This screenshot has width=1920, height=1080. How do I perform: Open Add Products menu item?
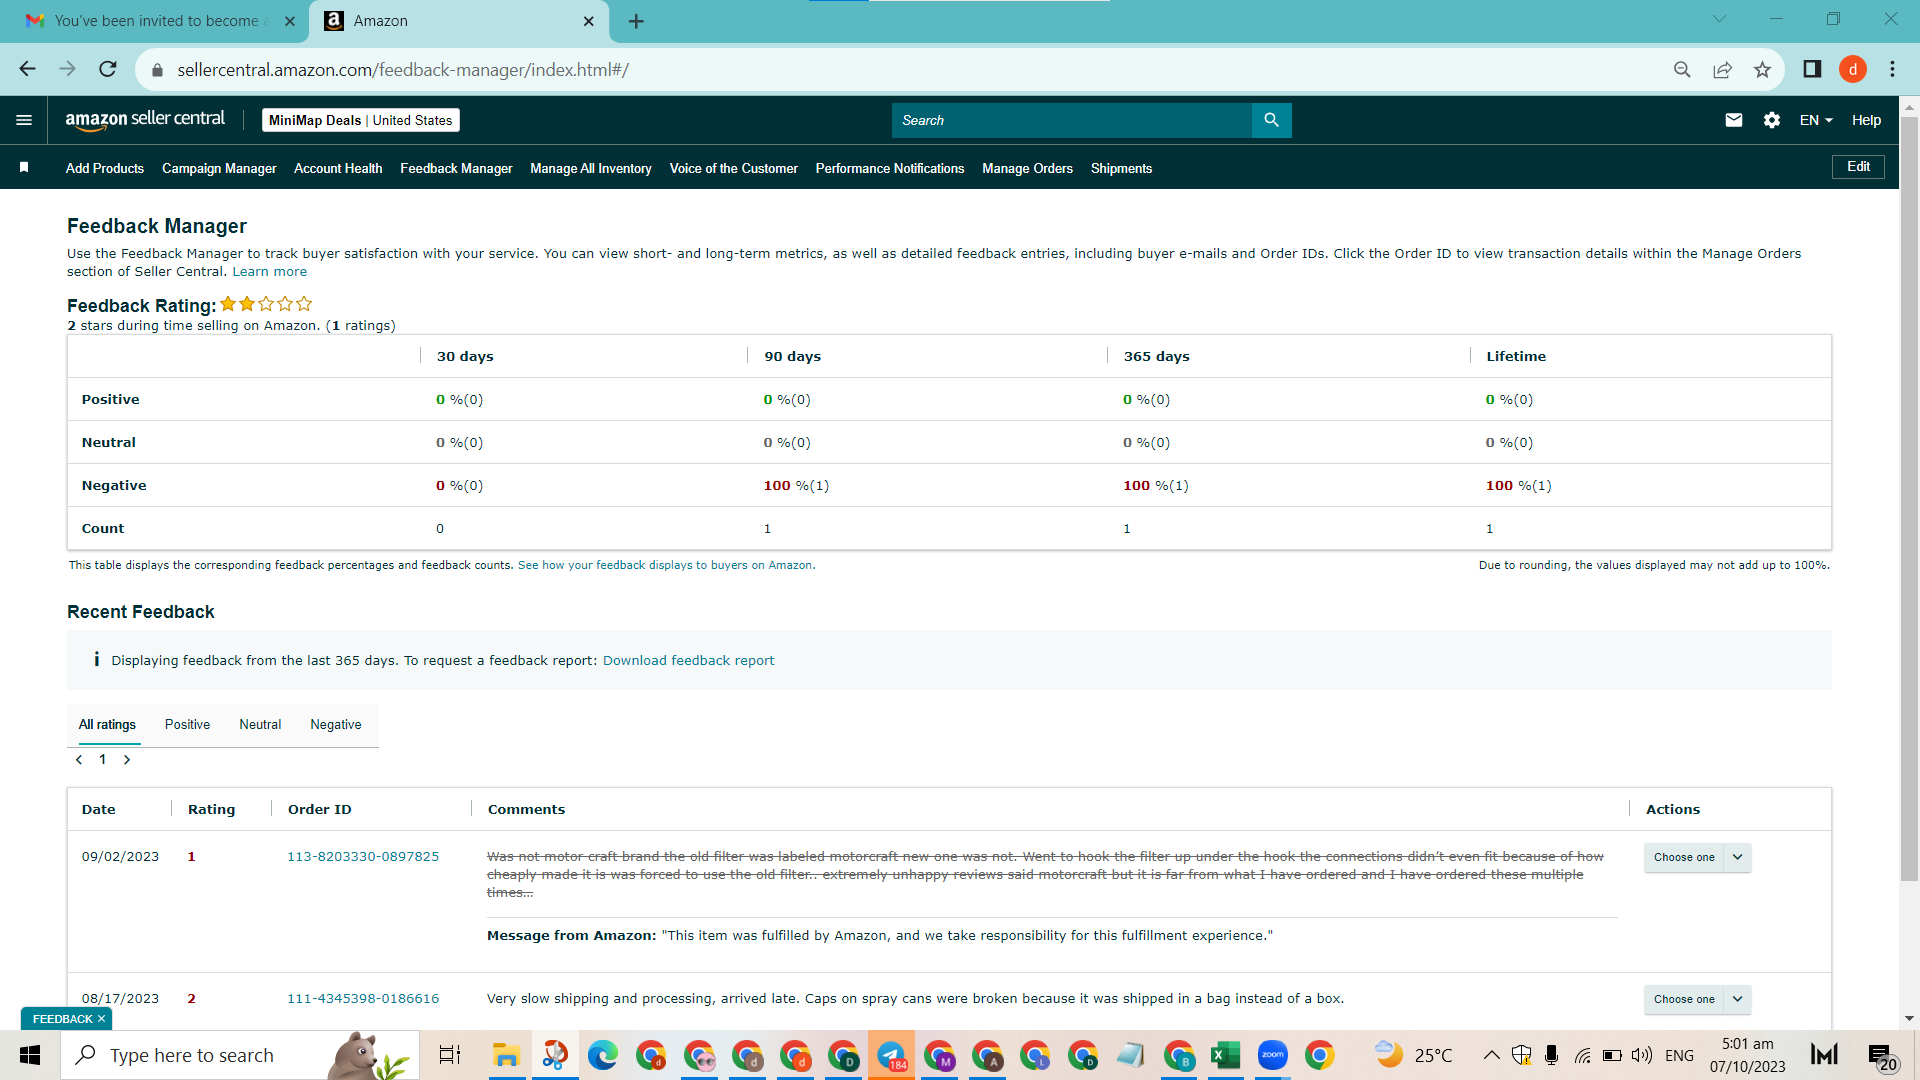(x=105, y=168)
